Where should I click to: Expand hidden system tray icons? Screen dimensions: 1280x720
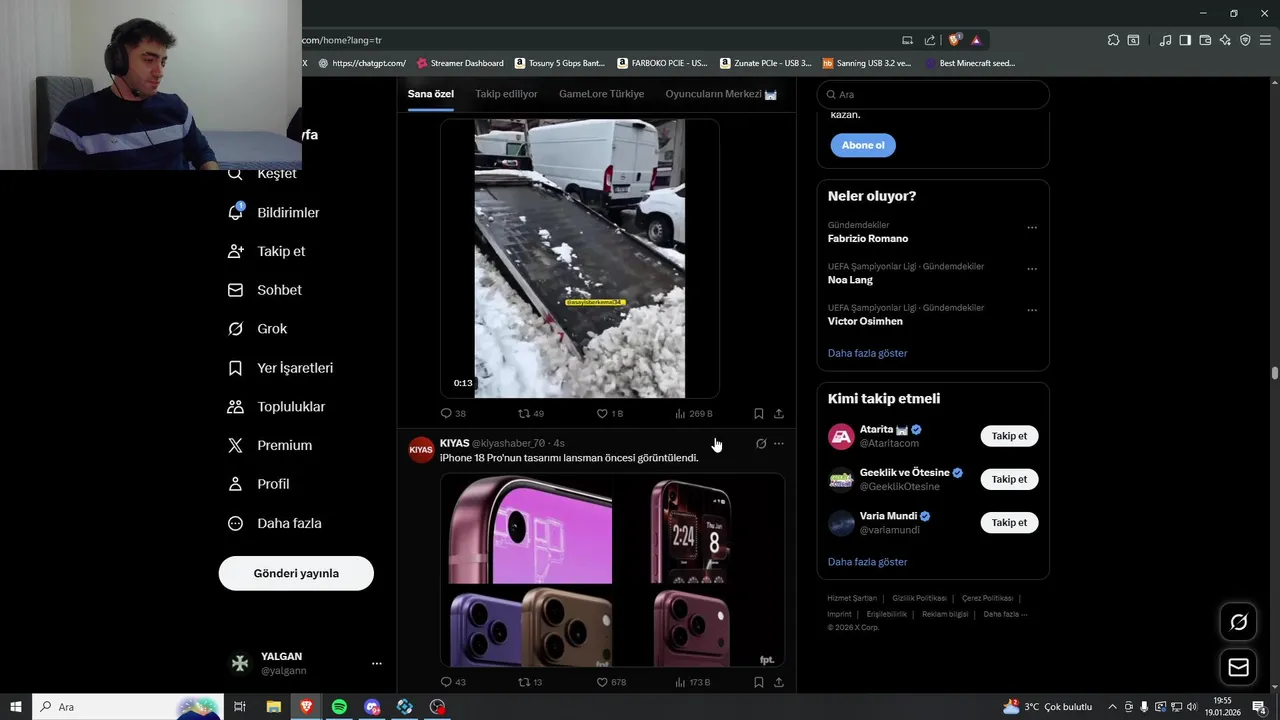pyautogui.click(x=1112, y=707)
